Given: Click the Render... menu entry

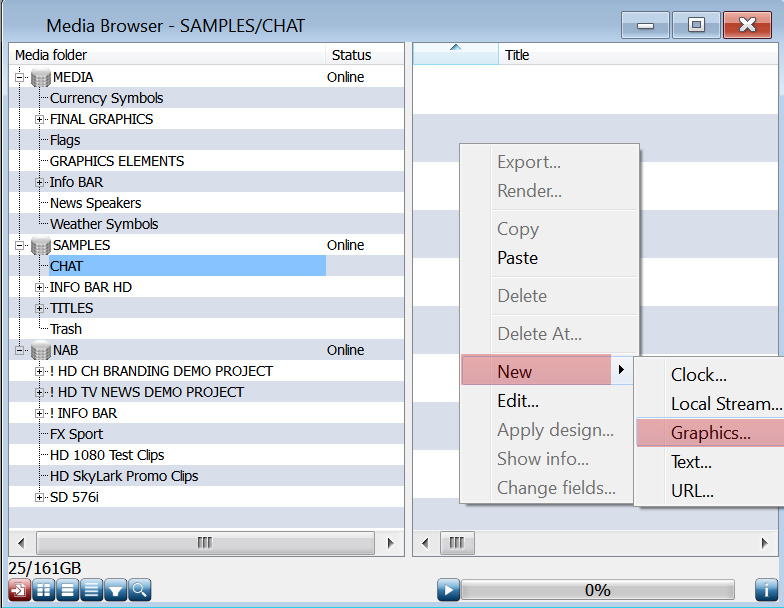Looking at the screenshot, I should [x=550, y=190].
